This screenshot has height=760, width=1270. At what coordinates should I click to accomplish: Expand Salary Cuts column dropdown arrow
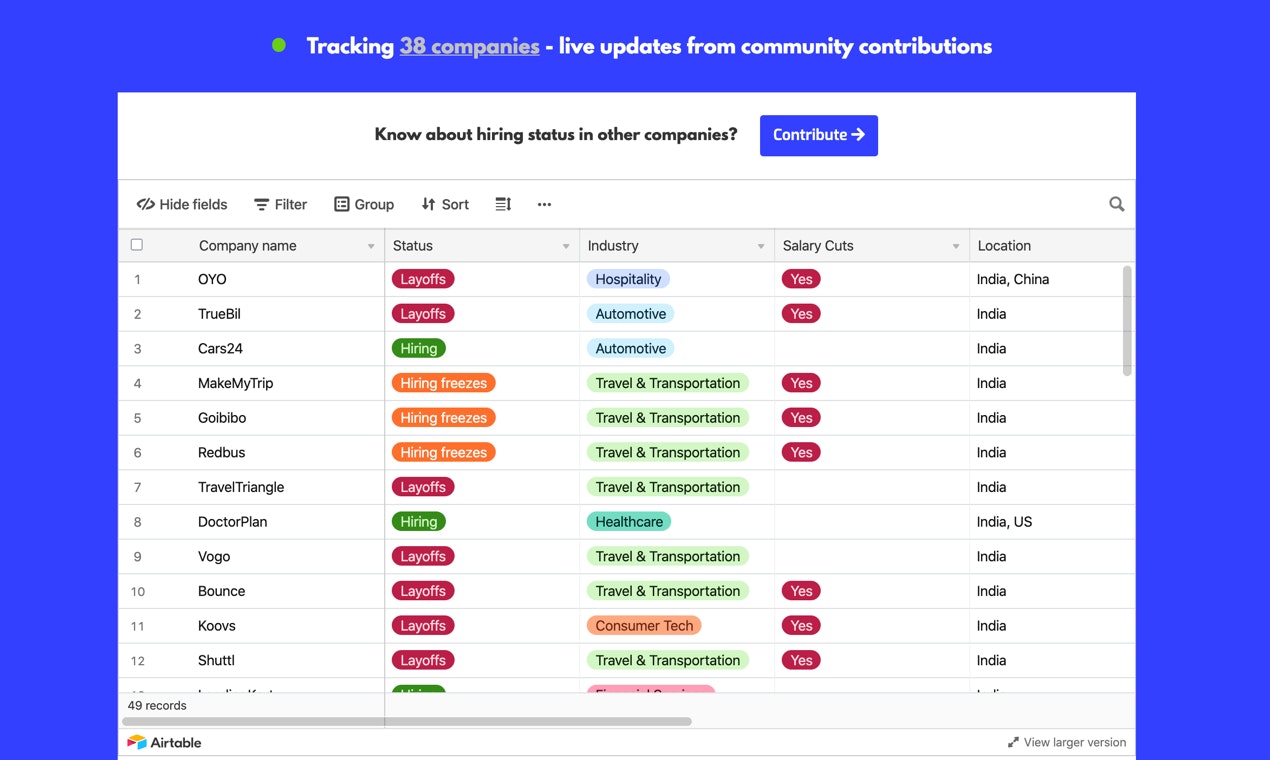click(956, 246)
